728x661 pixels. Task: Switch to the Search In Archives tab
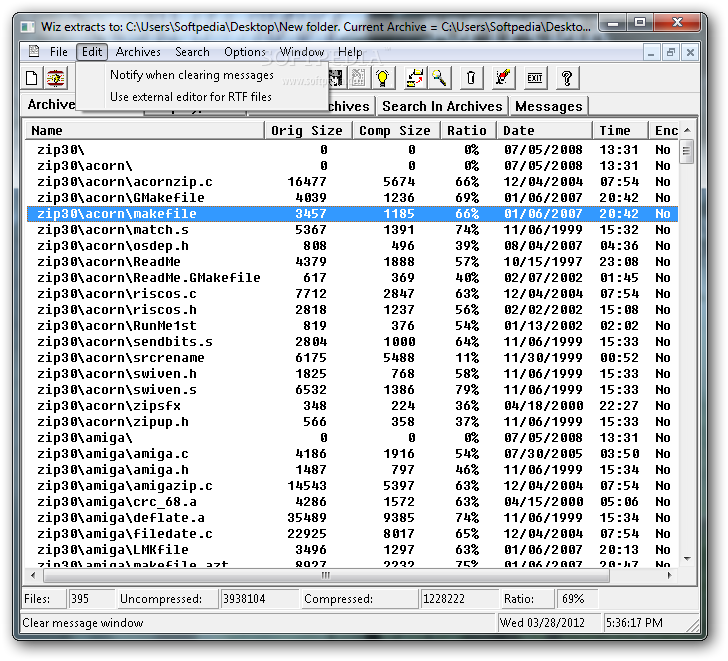click(442, 106)
